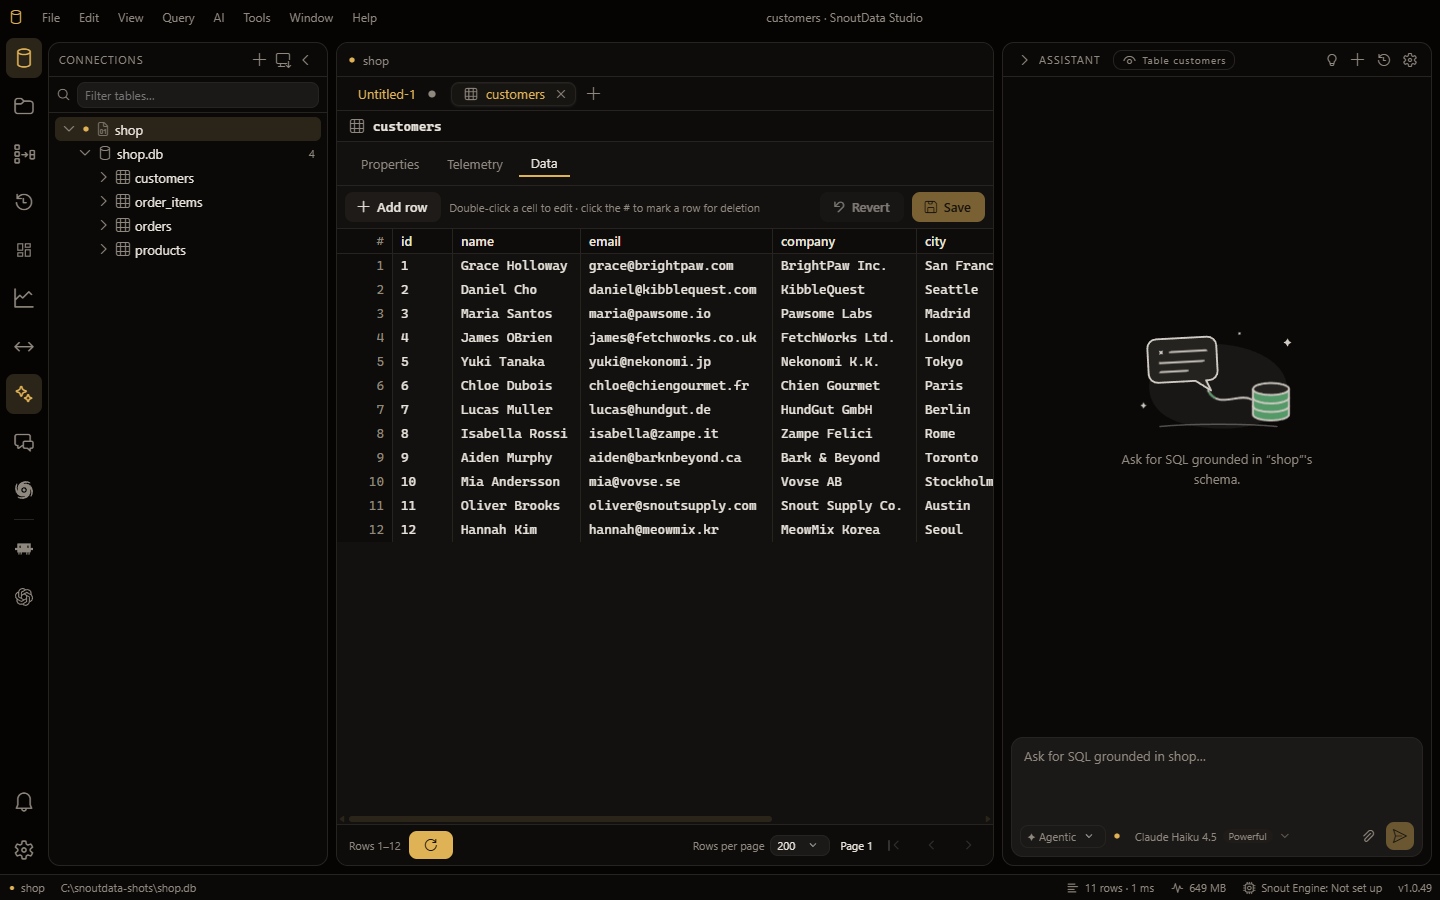Viewport: 1440px width, 900px height.
Task: Open the swirl icon in left sidebar
Action: pos(24,490)
